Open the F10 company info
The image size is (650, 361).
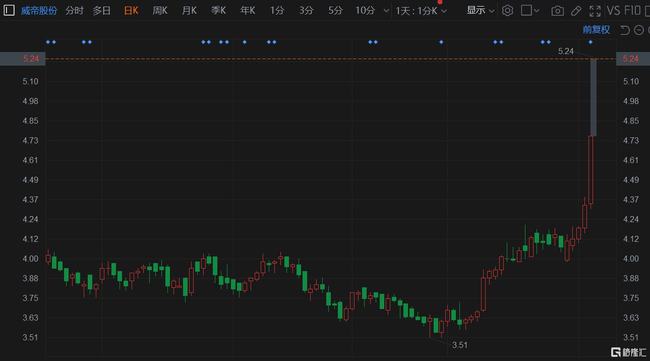632,10
